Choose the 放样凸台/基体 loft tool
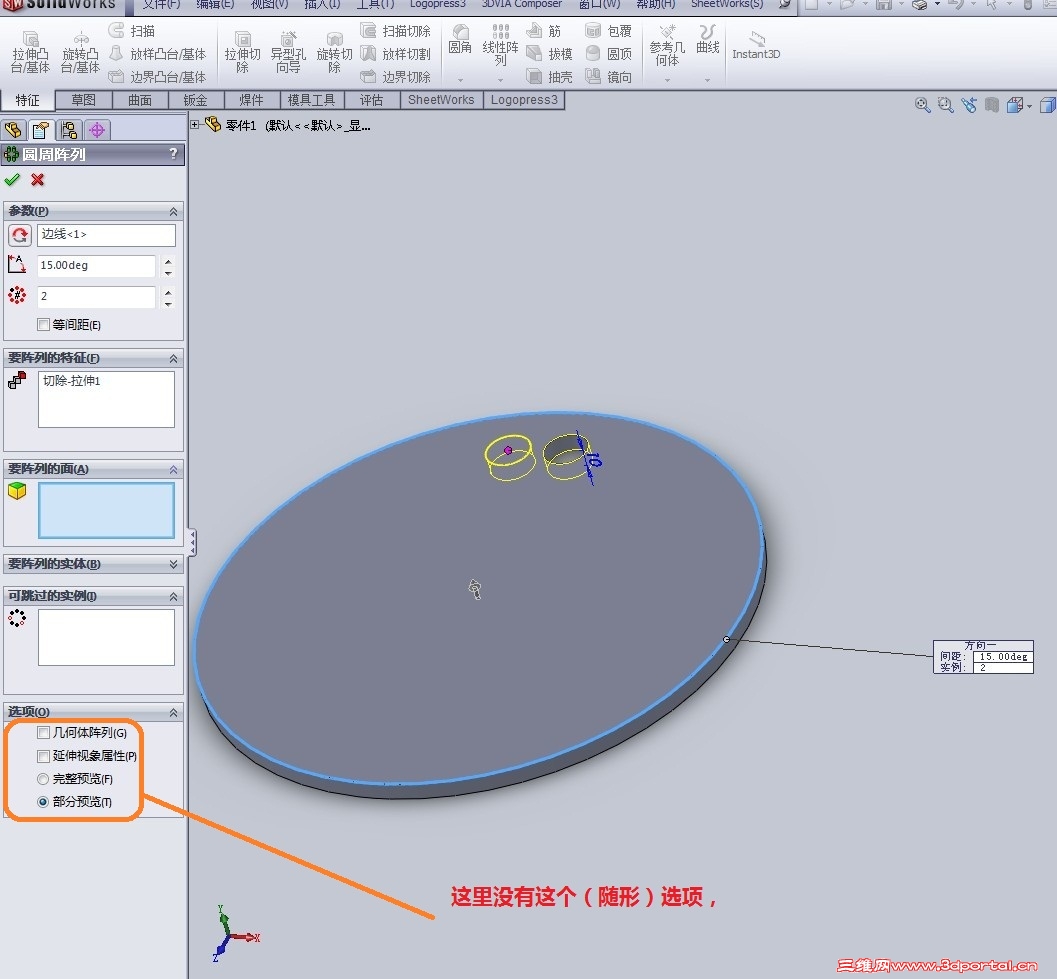1057x979 pixels. [158, 54]
